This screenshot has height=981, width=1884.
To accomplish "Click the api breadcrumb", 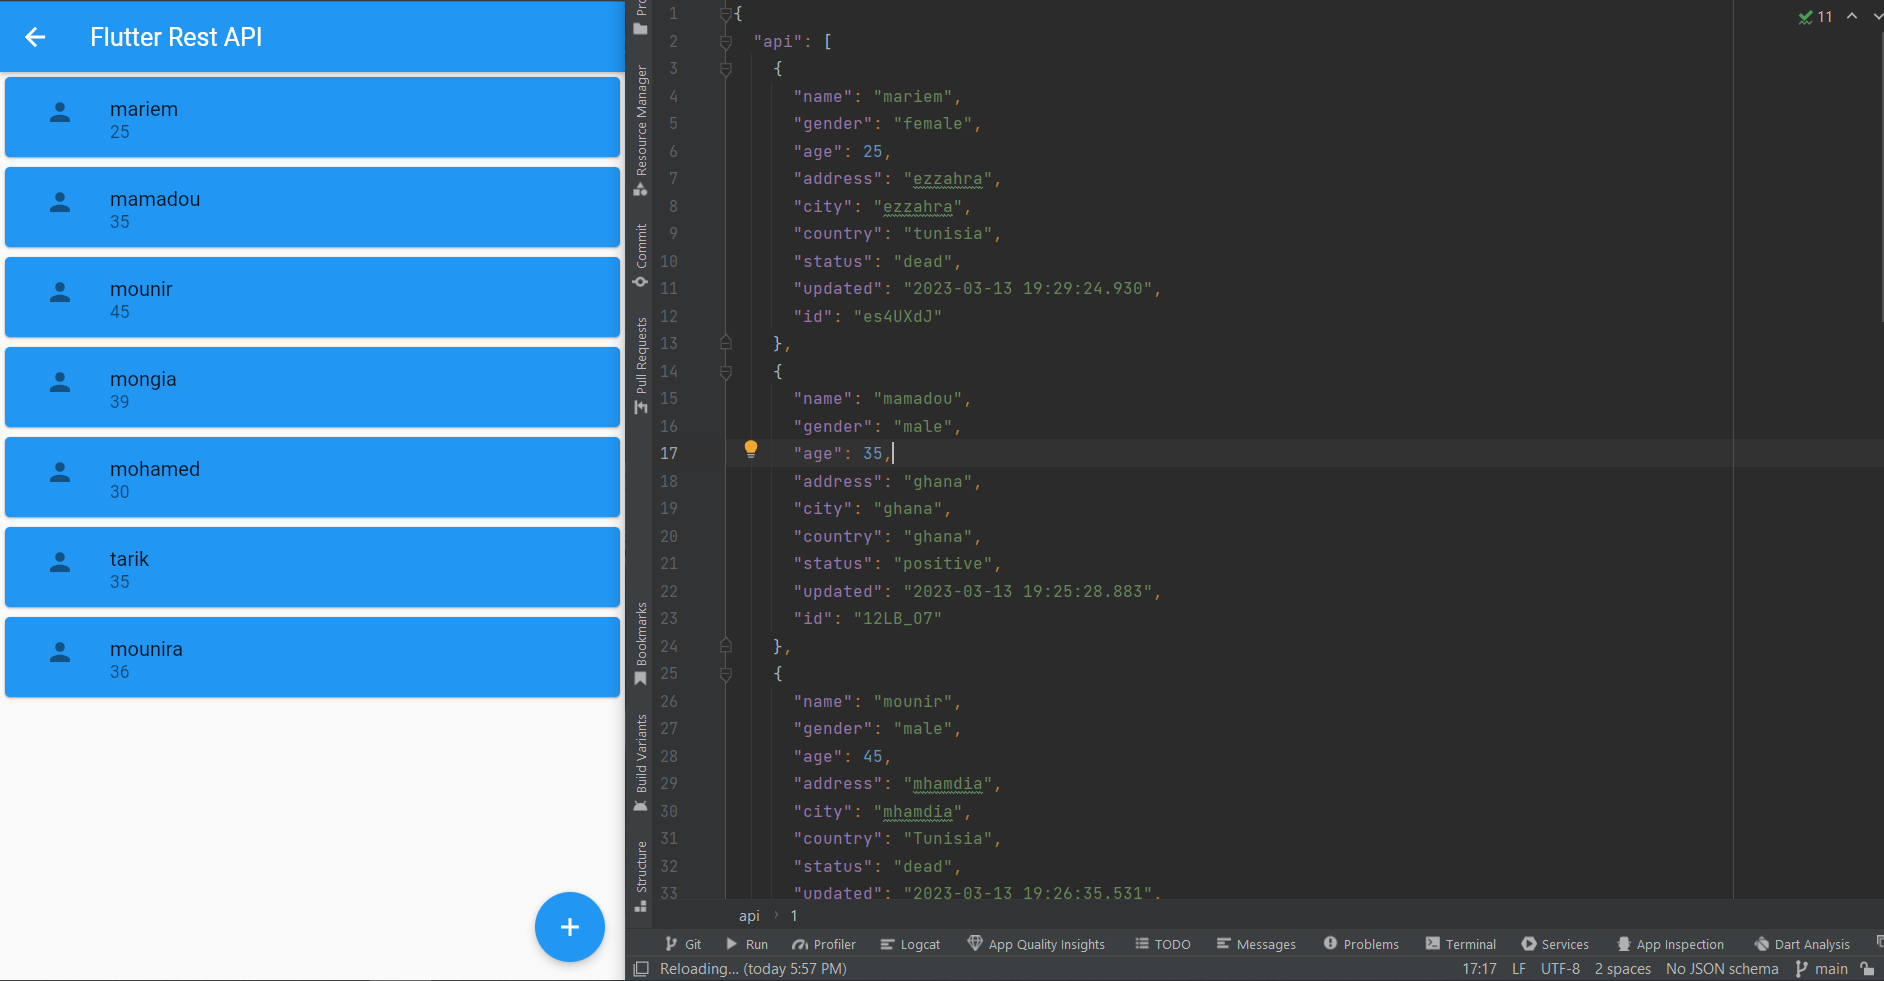I will (749, 916).
